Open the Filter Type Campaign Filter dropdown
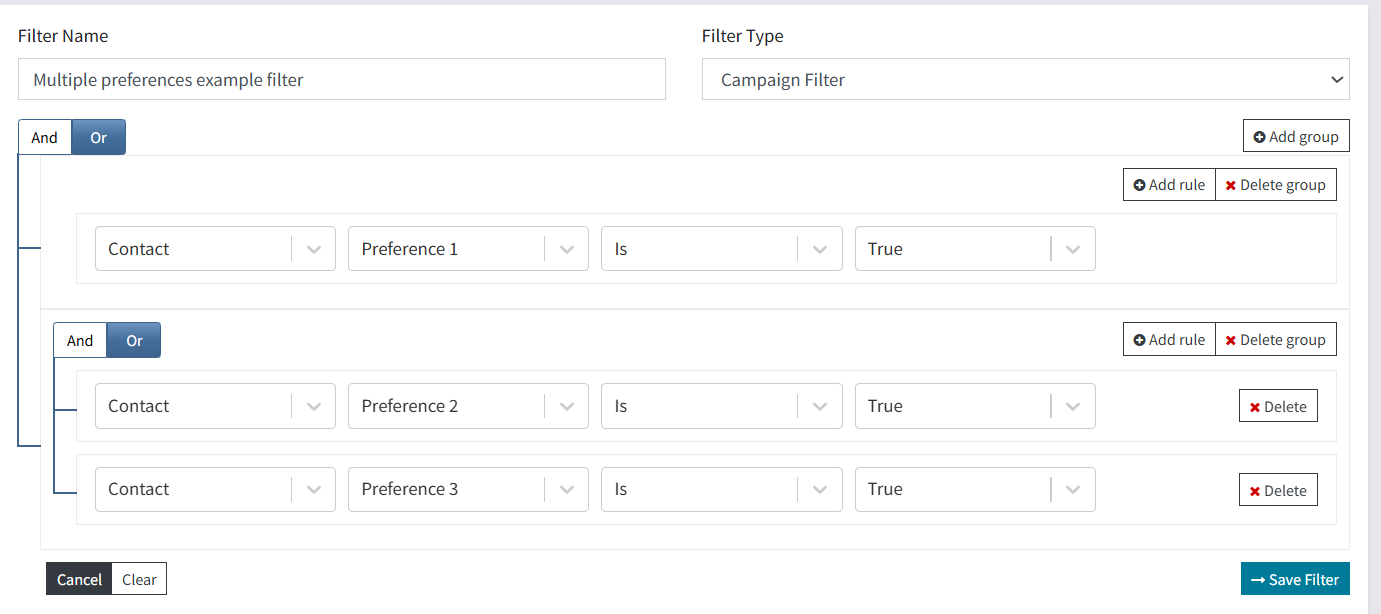 click(x=1026, y=79)
